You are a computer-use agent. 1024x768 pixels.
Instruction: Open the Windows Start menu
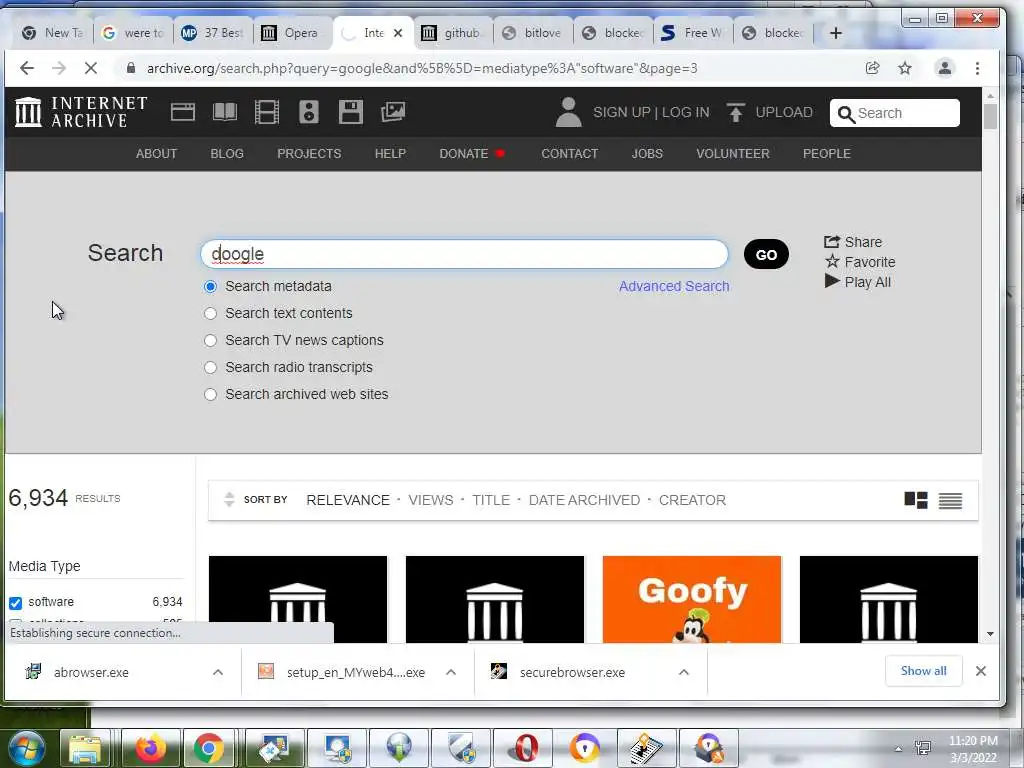[x=26, y=748]
